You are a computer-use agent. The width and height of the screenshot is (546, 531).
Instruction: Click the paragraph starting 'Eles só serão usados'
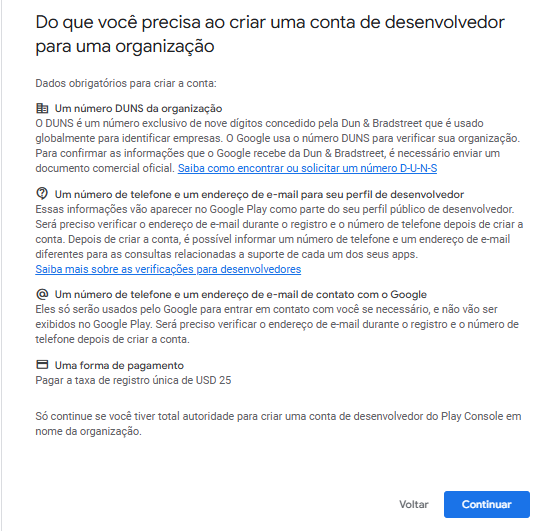click(x=277, y=324)
